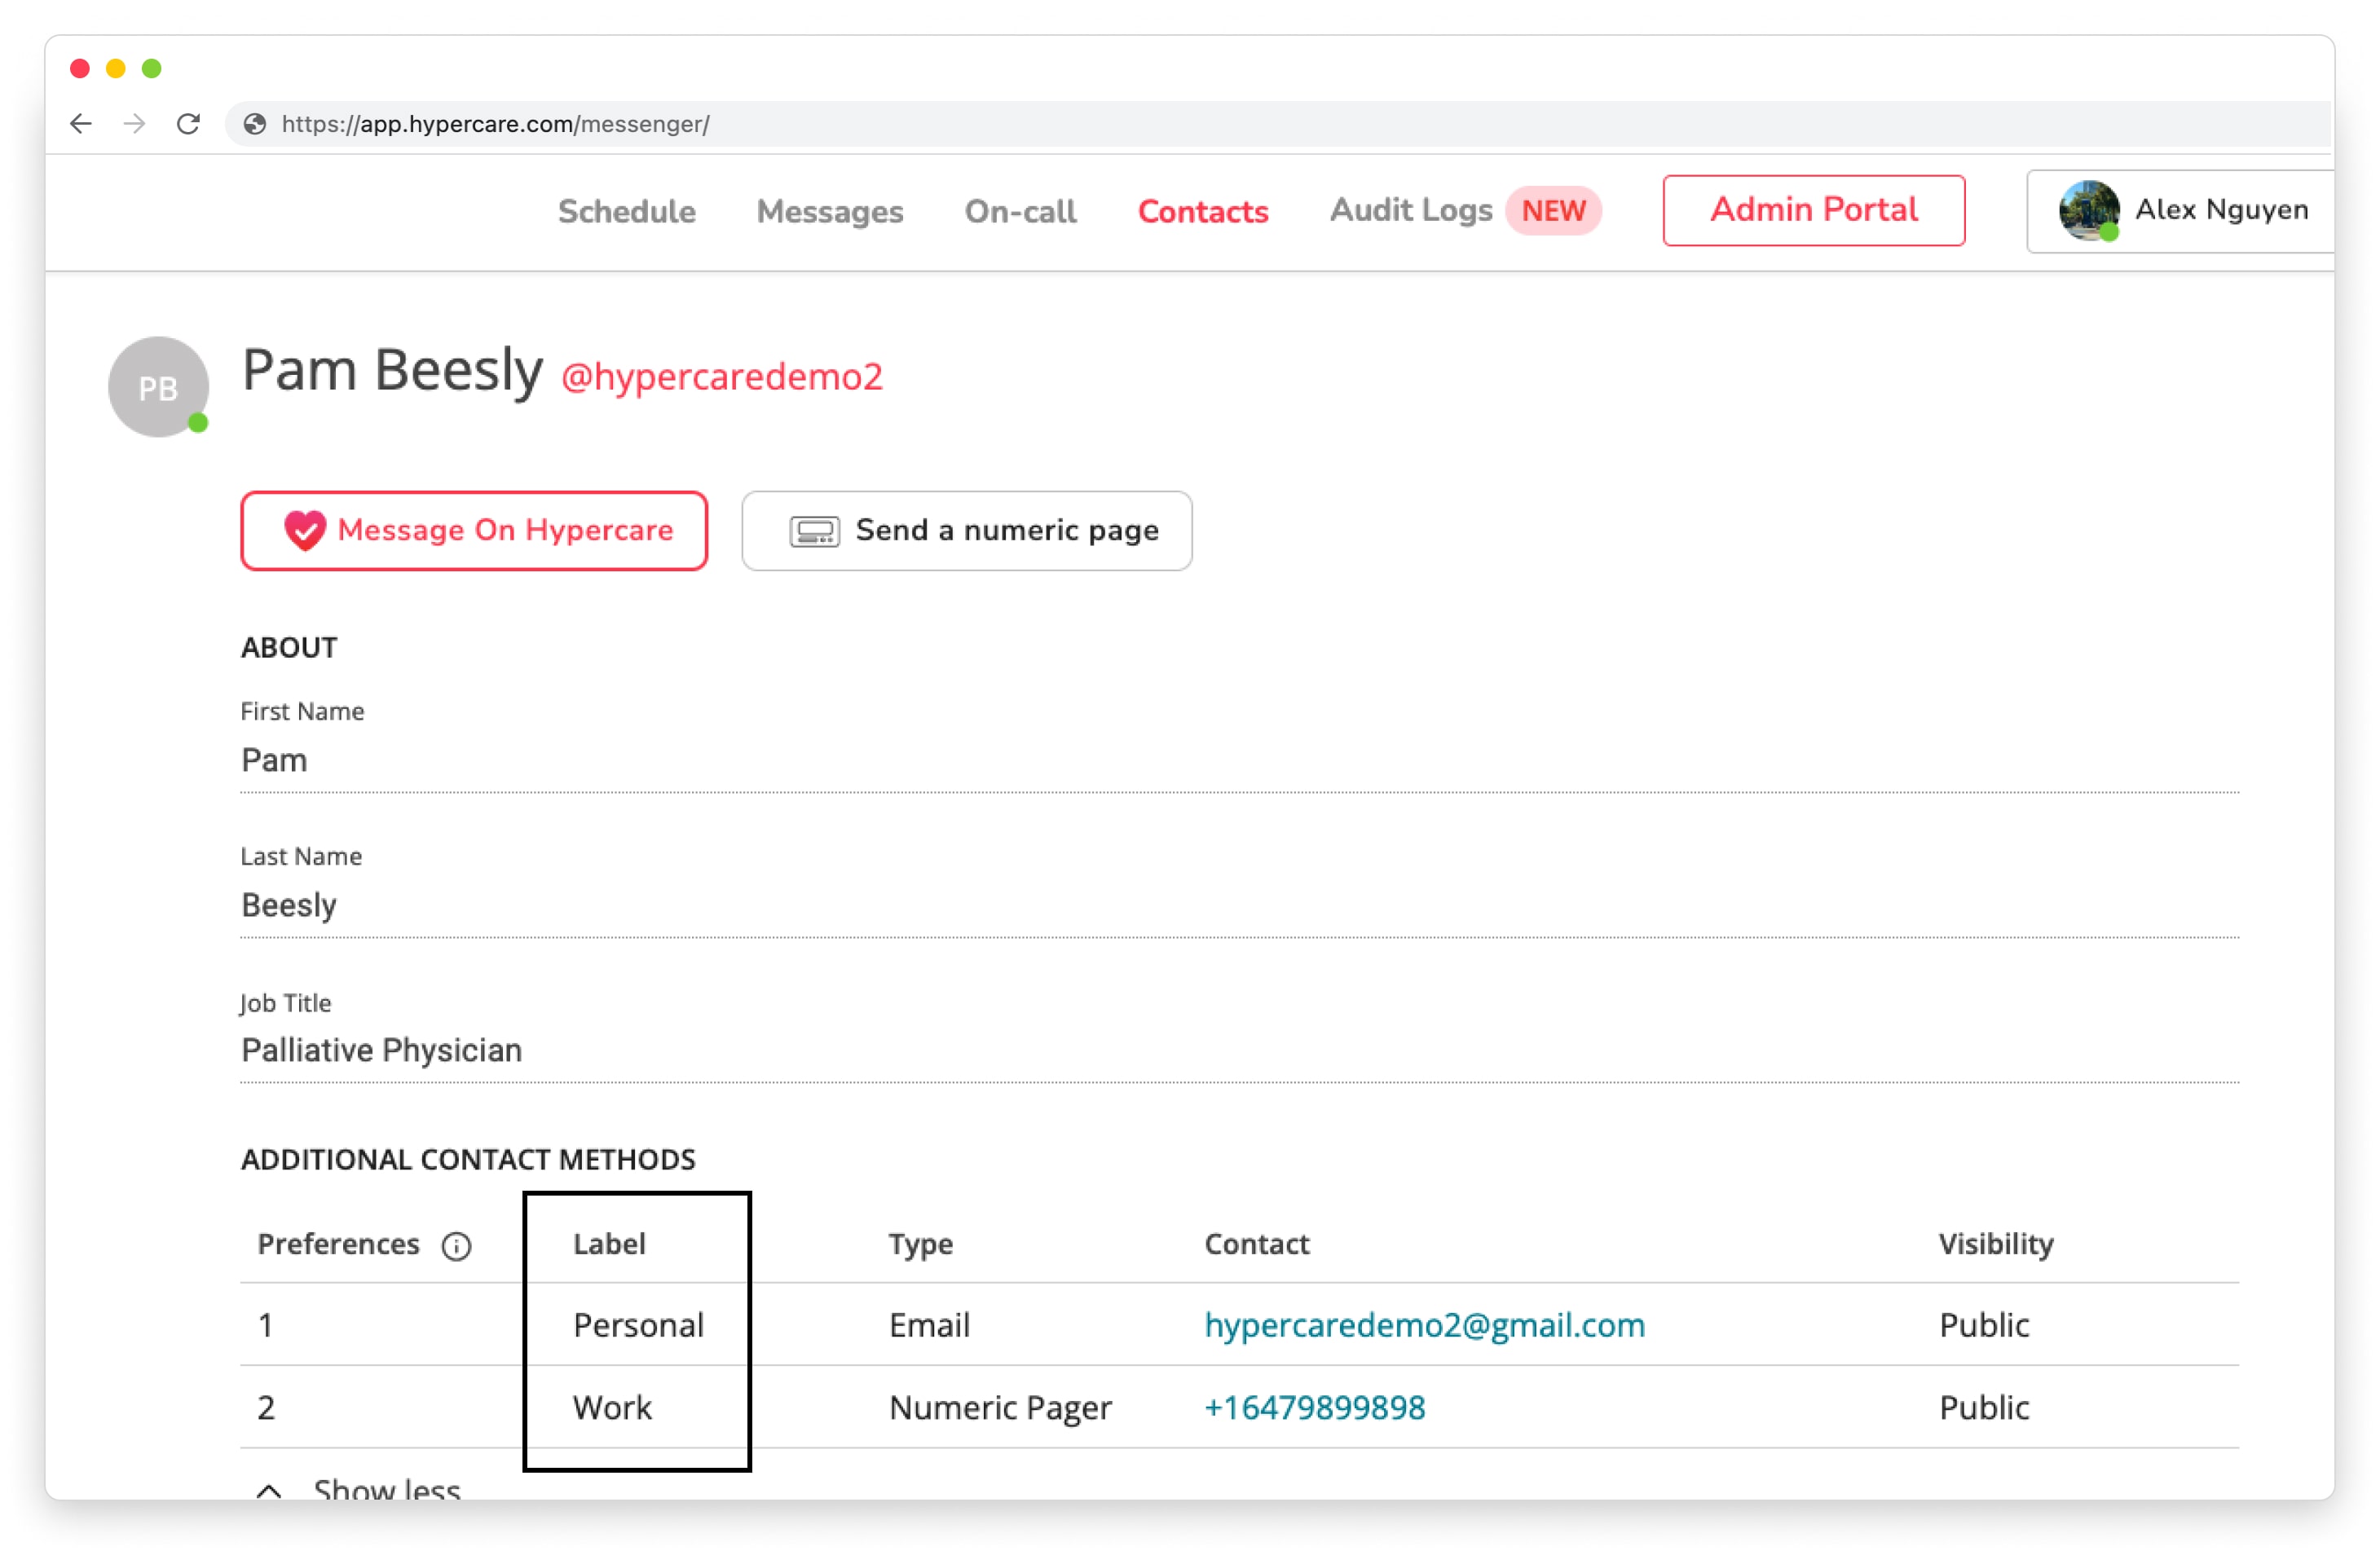The width and height of the screenshot is (2380, 1555).
Task: Click the Preferences column header
Action: click(338, 1244)
